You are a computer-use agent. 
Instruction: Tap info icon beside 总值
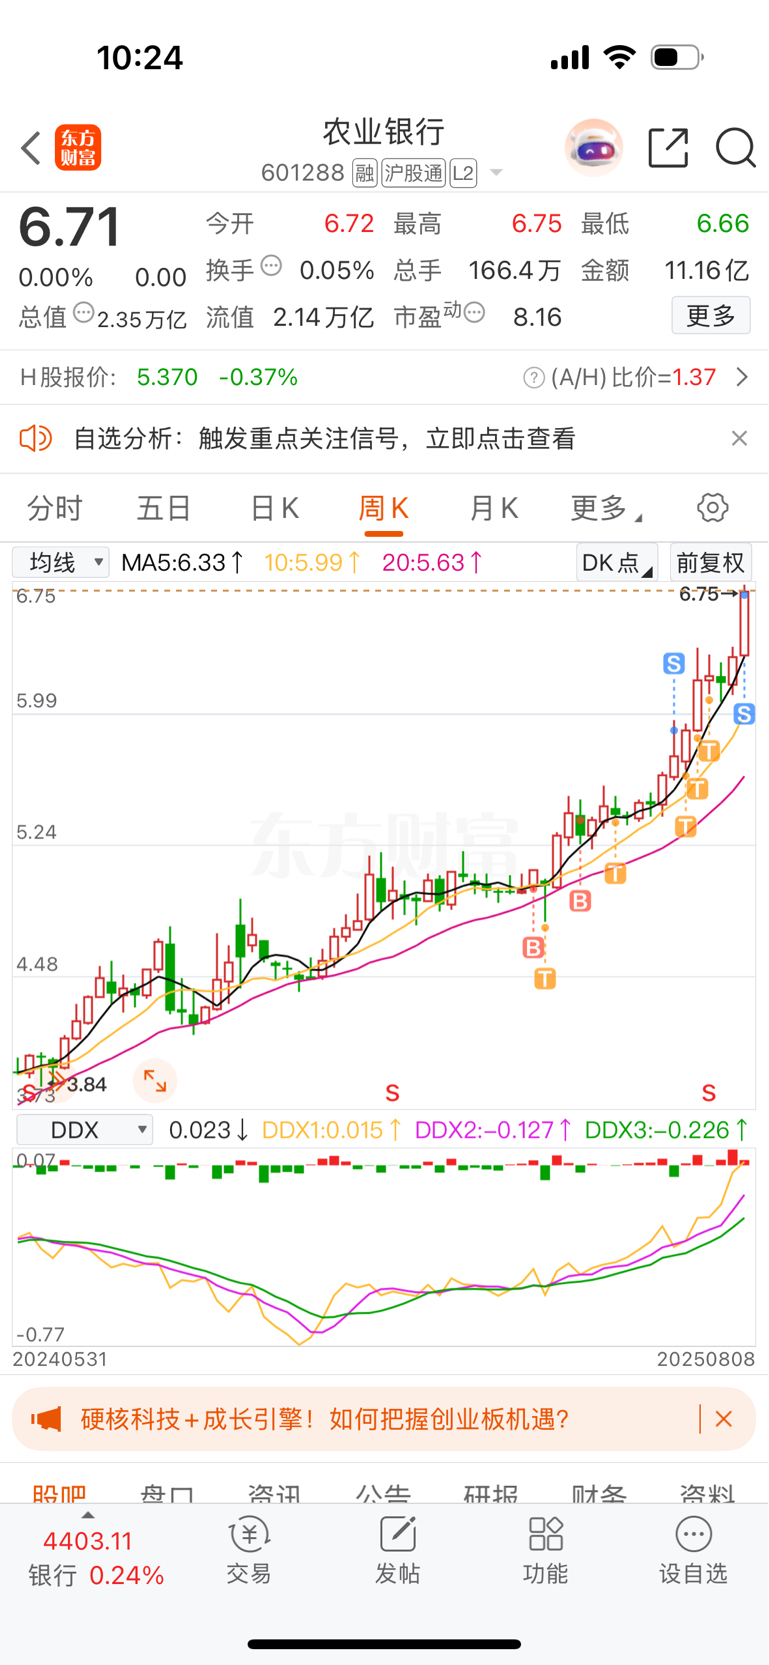[84, 313]
